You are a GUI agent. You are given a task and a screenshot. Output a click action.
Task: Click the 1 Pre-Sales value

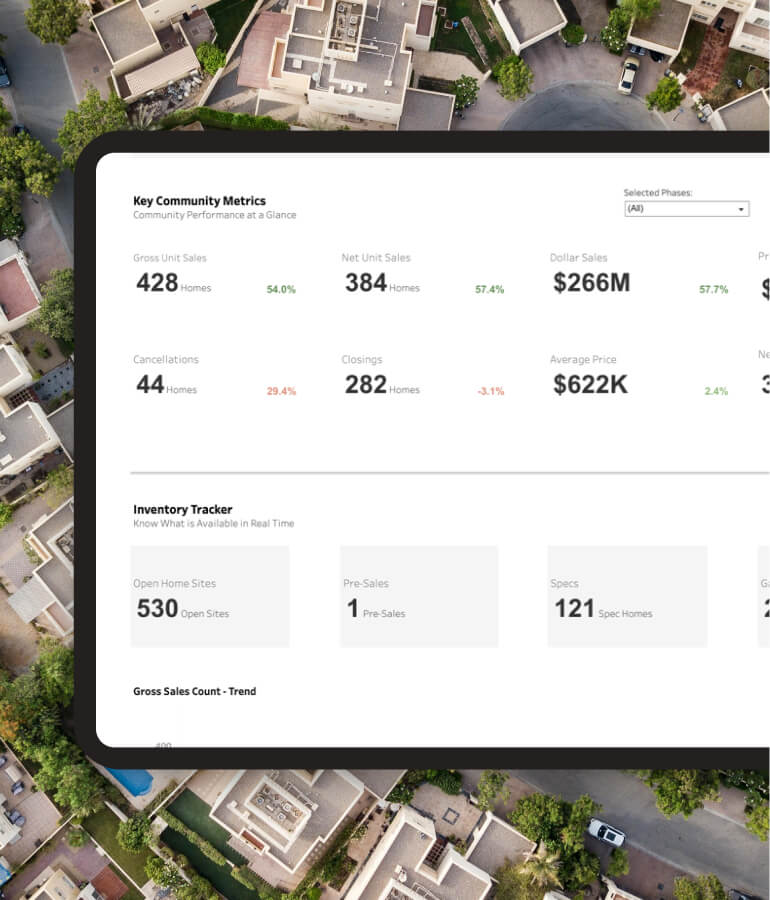pos(376,609)
